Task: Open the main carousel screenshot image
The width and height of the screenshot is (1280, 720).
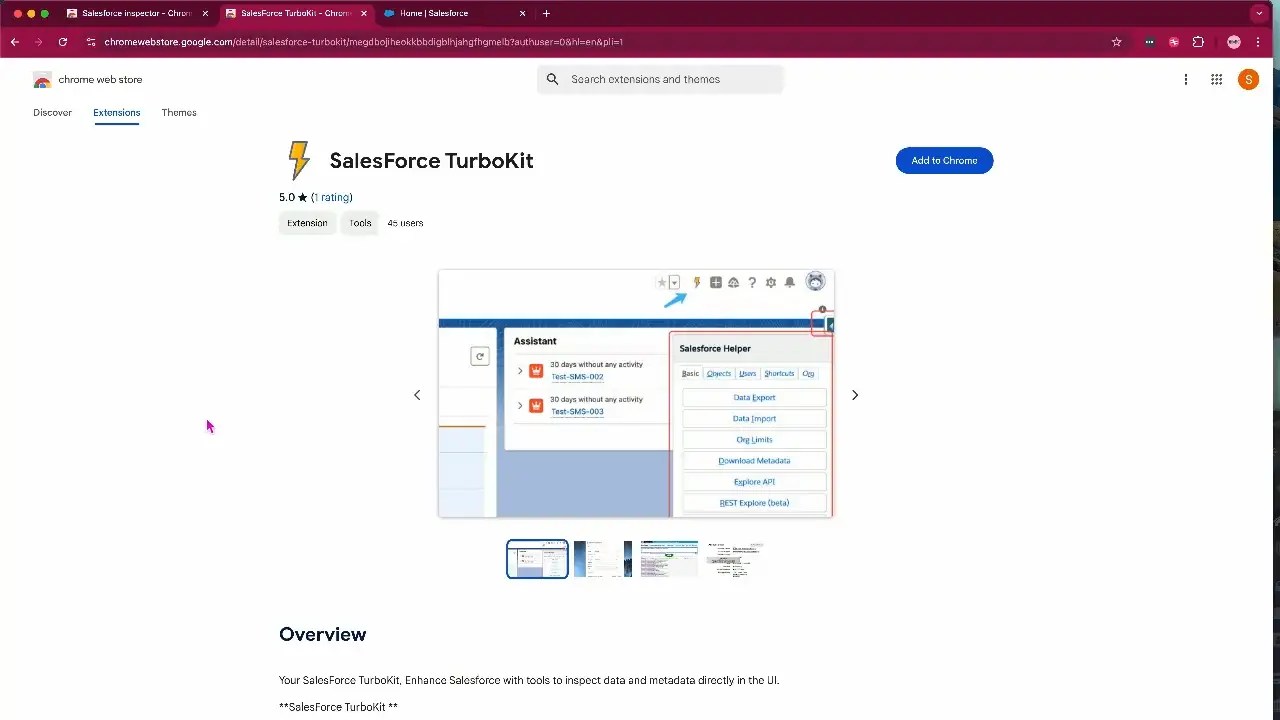Action: coord(636,393)
